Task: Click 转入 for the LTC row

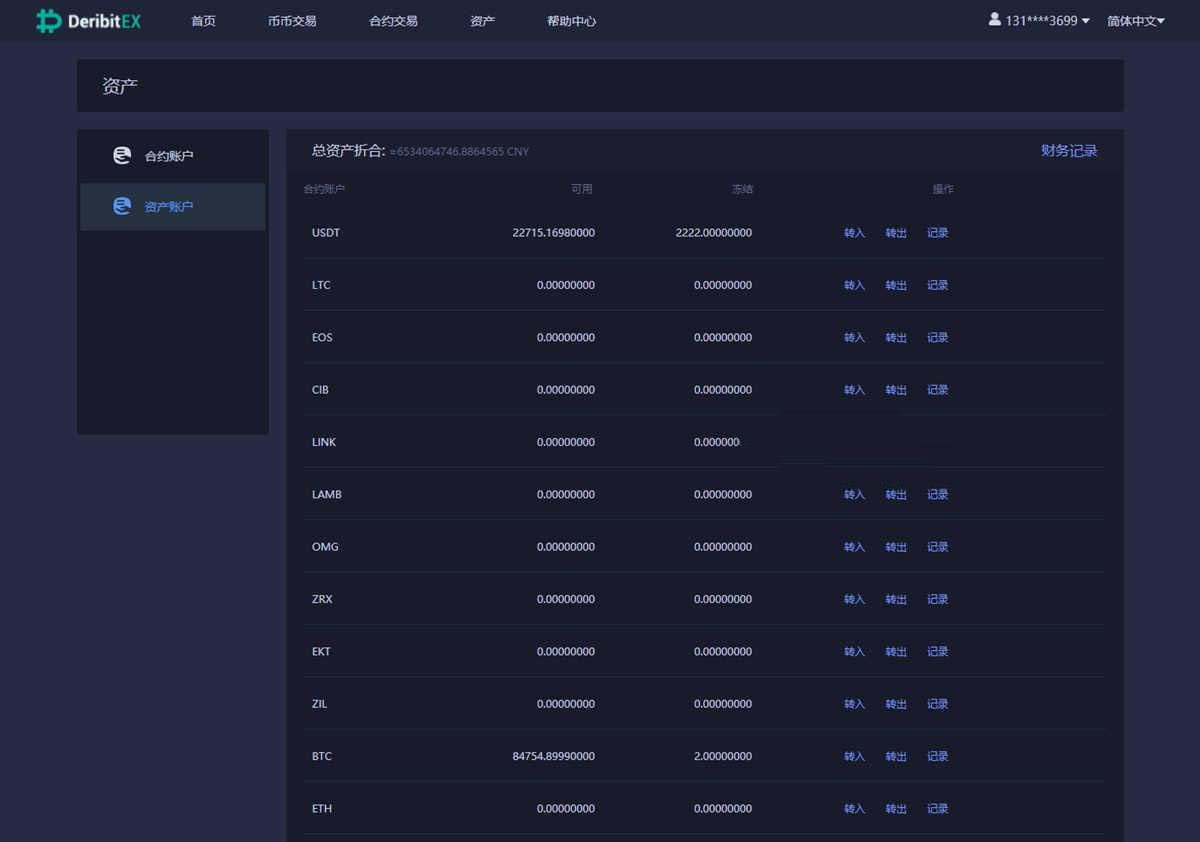Action: click(x=854, y=285)
